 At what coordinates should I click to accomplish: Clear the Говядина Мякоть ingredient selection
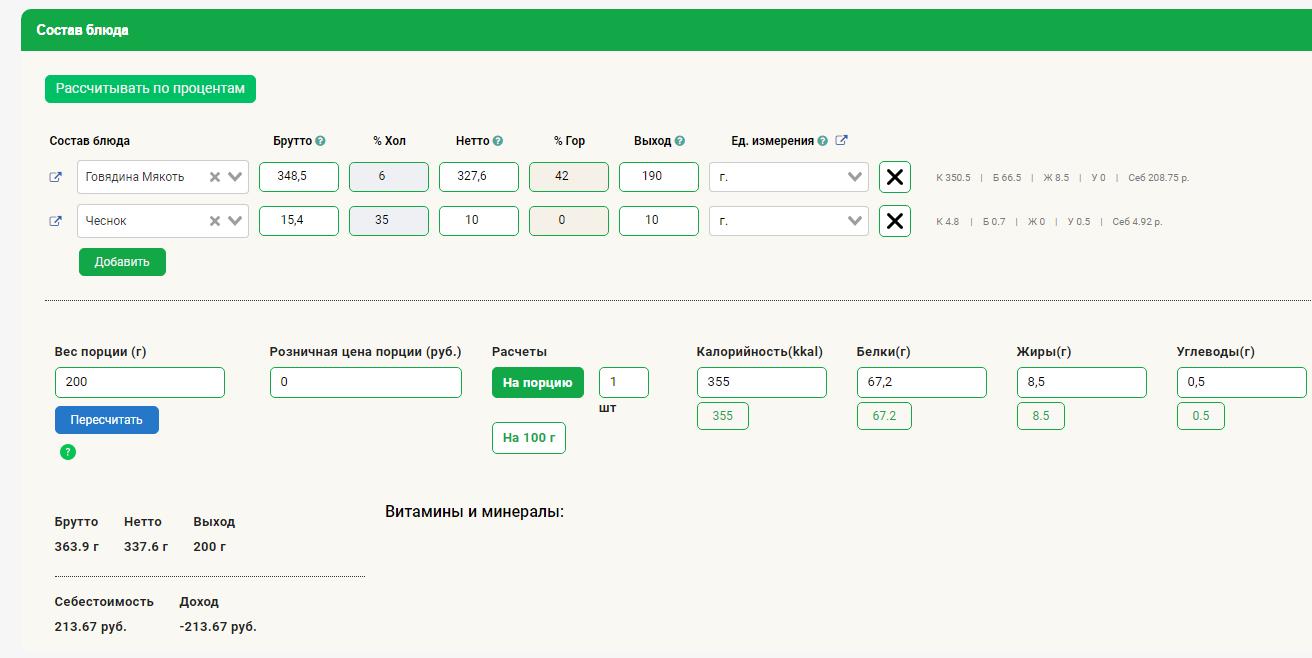214,178
